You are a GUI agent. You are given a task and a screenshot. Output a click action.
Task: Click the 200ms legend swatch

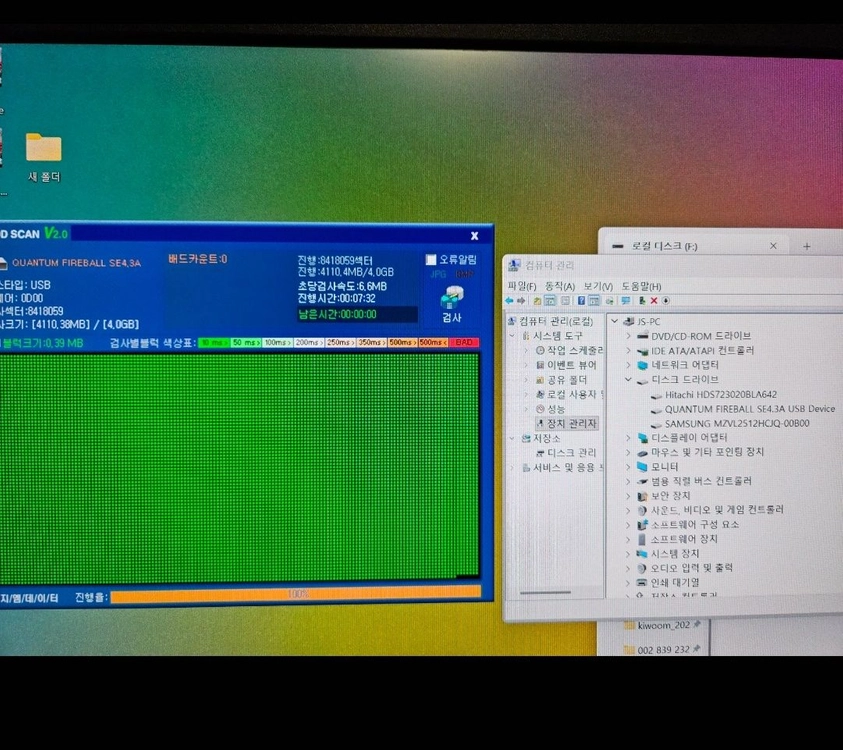point(308,342)
